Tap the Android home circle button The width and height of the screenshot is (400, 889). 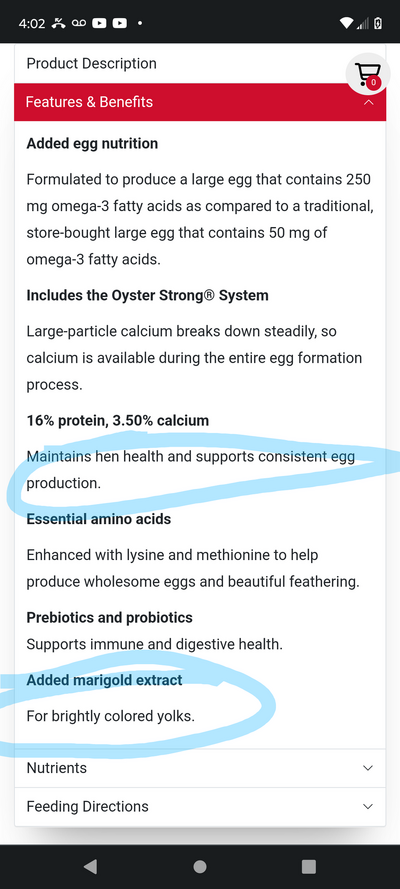point(199,866)
